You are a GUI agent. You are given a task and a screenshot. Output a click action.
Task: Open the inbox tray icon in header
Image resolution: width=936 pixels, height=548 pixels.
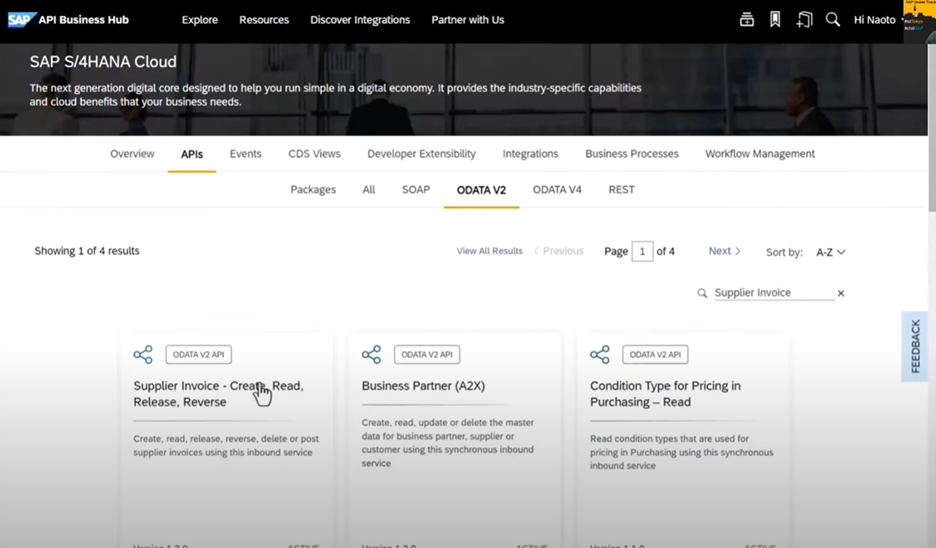(747, 20)
